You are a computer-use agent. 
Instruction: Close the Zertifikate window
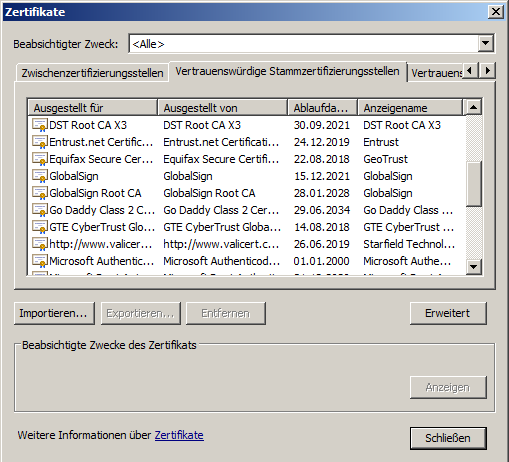click(x=496, y=12)
